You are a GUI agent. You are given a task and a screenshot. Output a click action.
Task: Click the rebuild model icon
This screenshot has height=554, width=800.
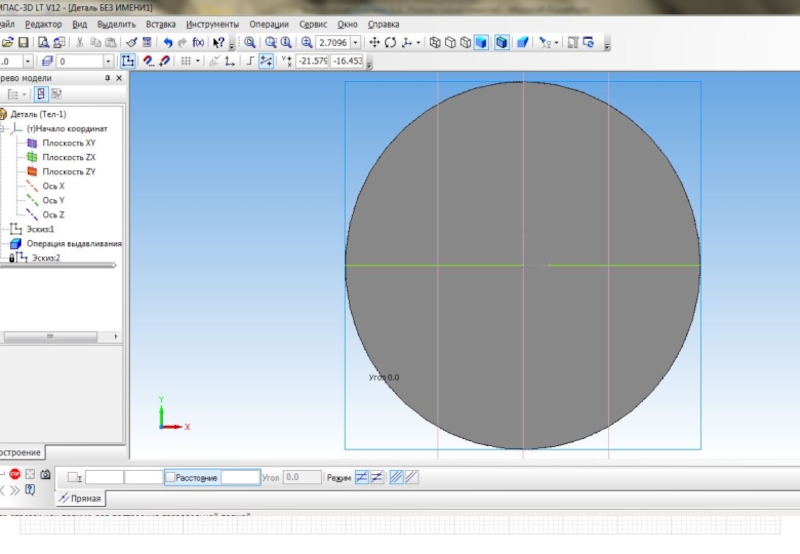[x=589, y=42]
